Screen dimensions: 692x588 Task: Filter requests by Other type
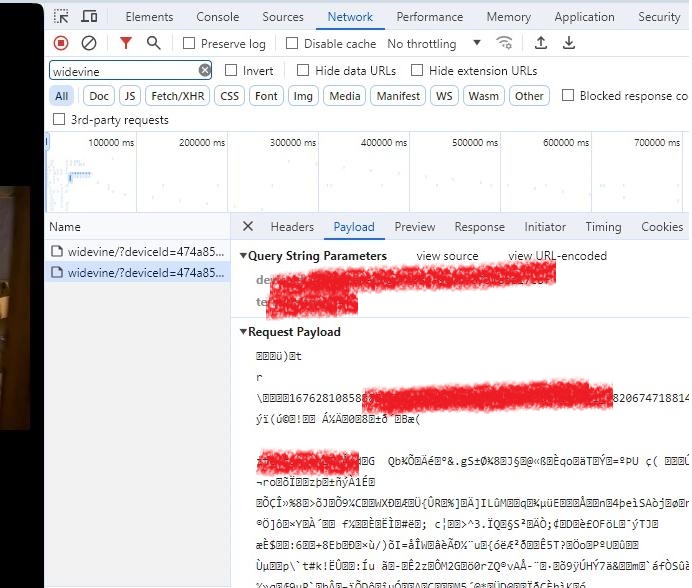[529, 96]
